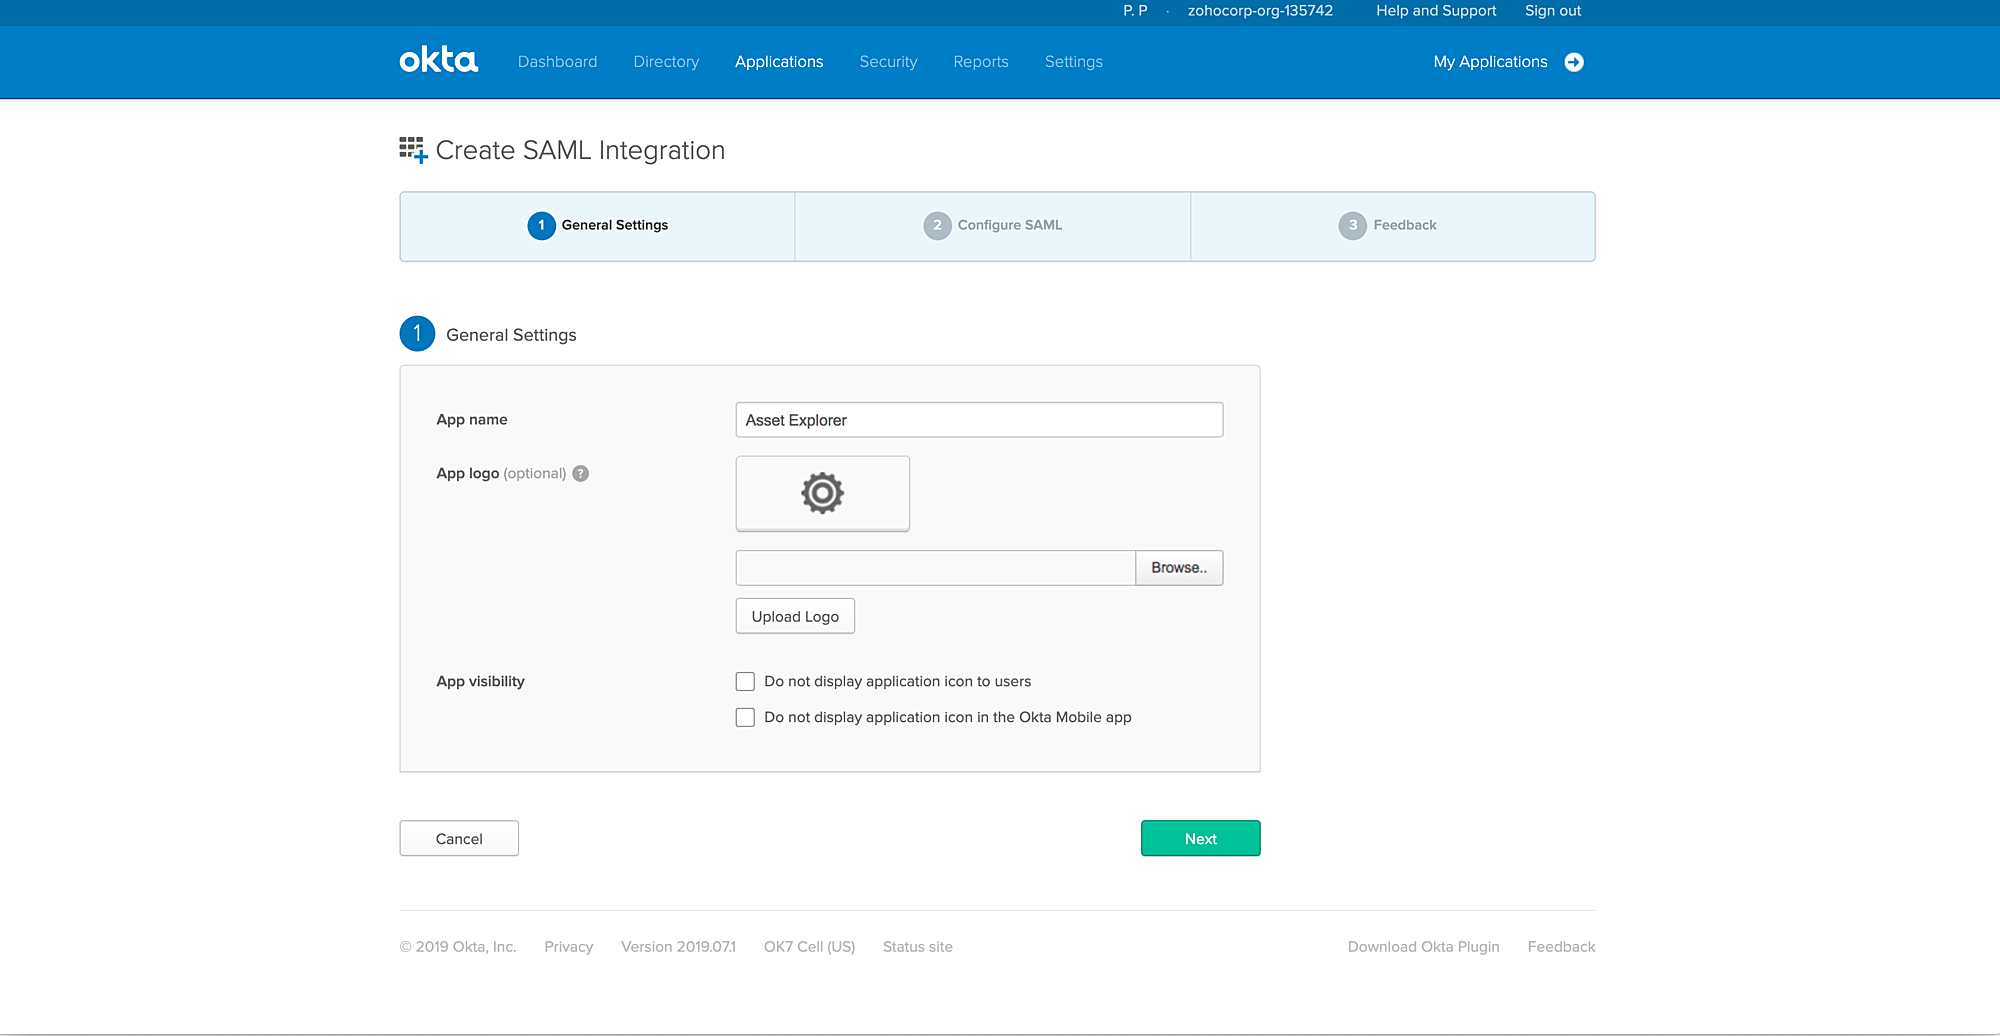2000x1036 pixels.
Task: Open the Security menu
Action: point(888,62)
